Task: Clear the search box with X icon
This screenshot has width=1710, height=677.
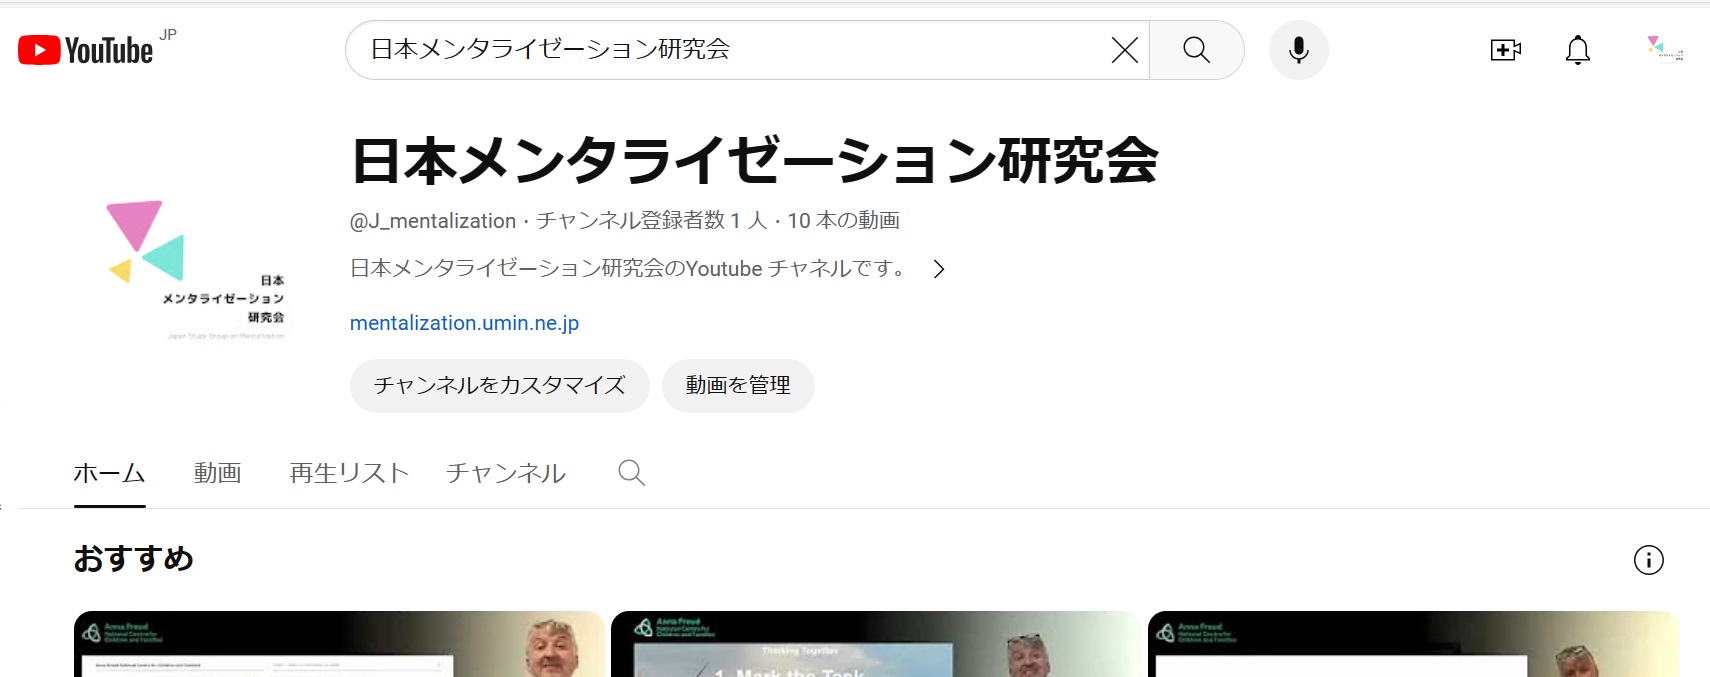Action: 1124,50
